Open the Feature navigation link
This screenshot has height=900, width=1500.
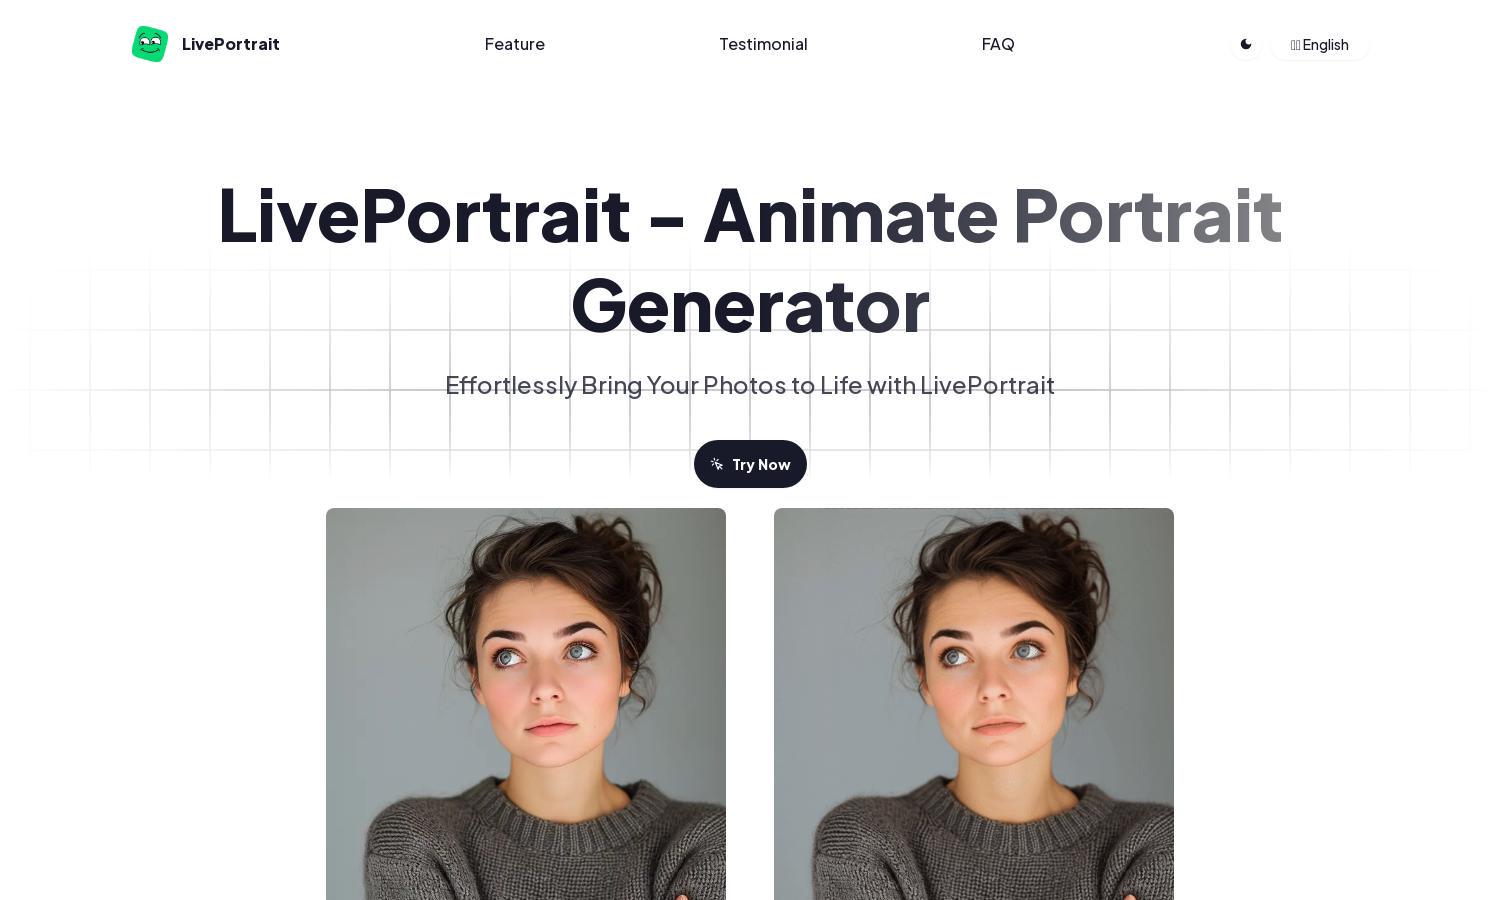(515, 44)
